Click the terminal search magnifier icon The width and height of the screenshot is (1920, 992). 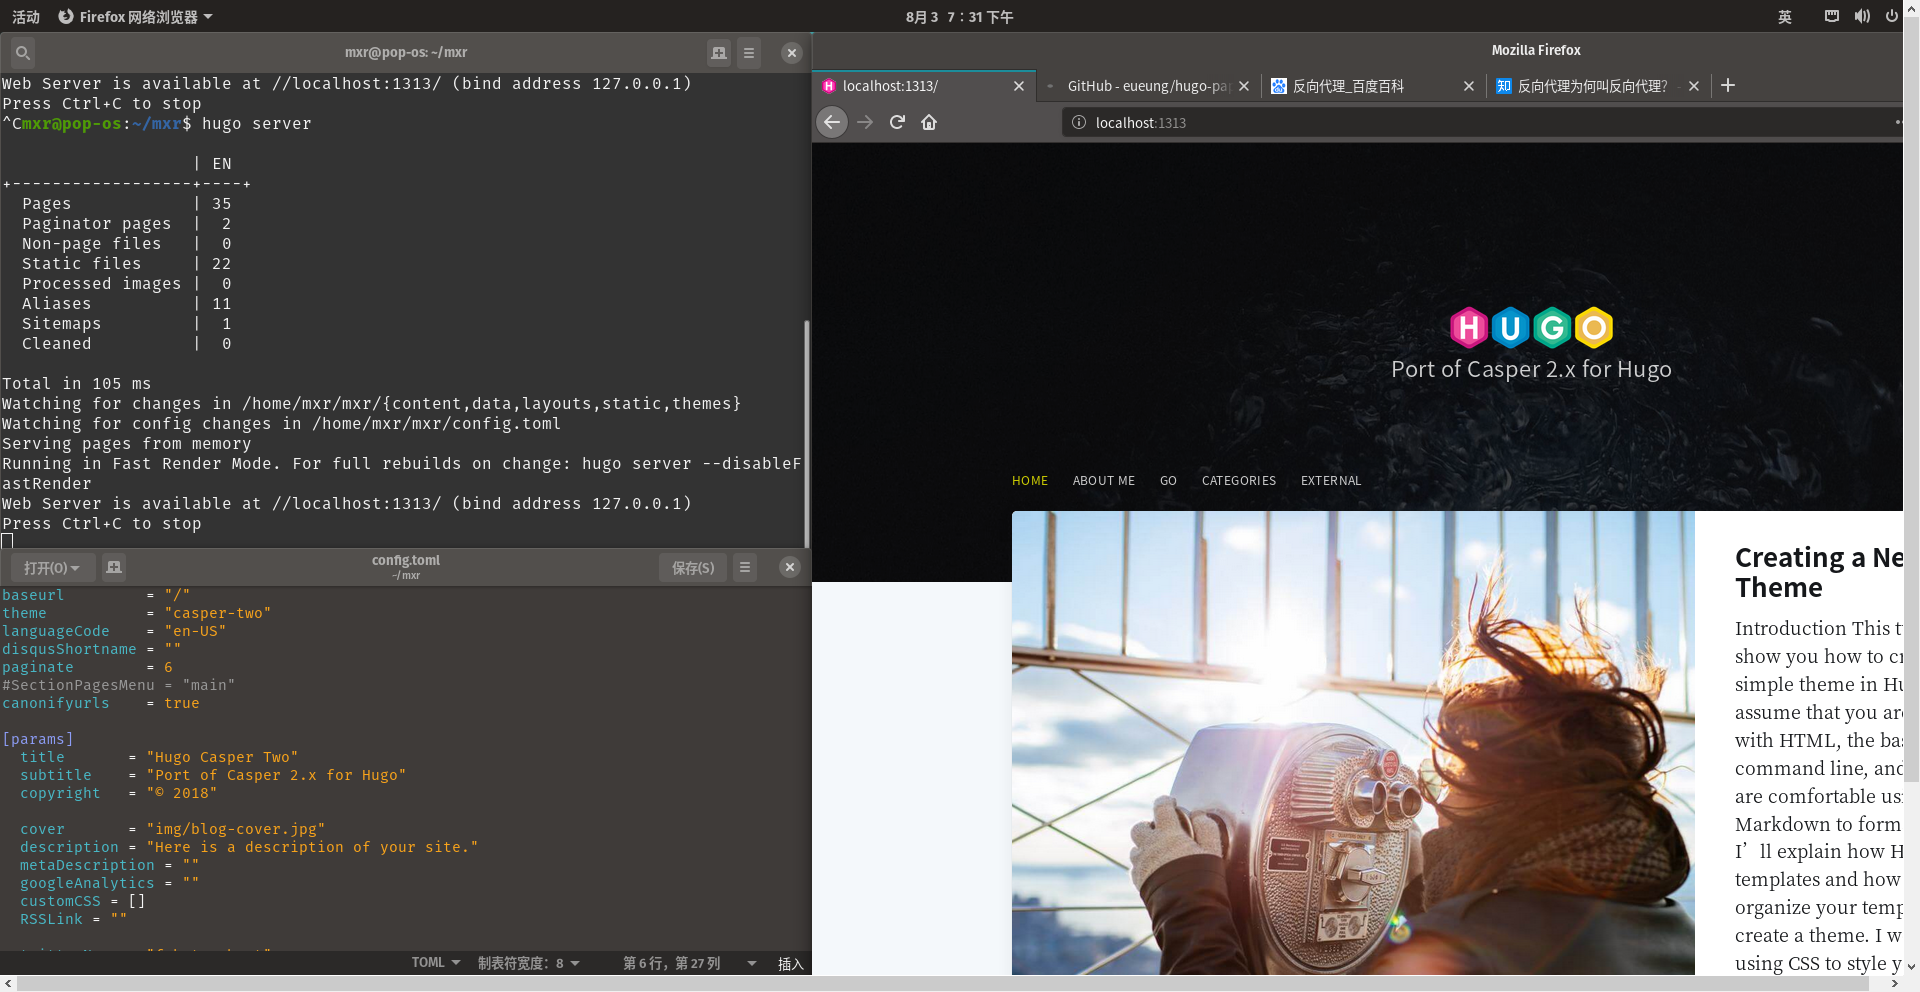(x=22, y=53)
